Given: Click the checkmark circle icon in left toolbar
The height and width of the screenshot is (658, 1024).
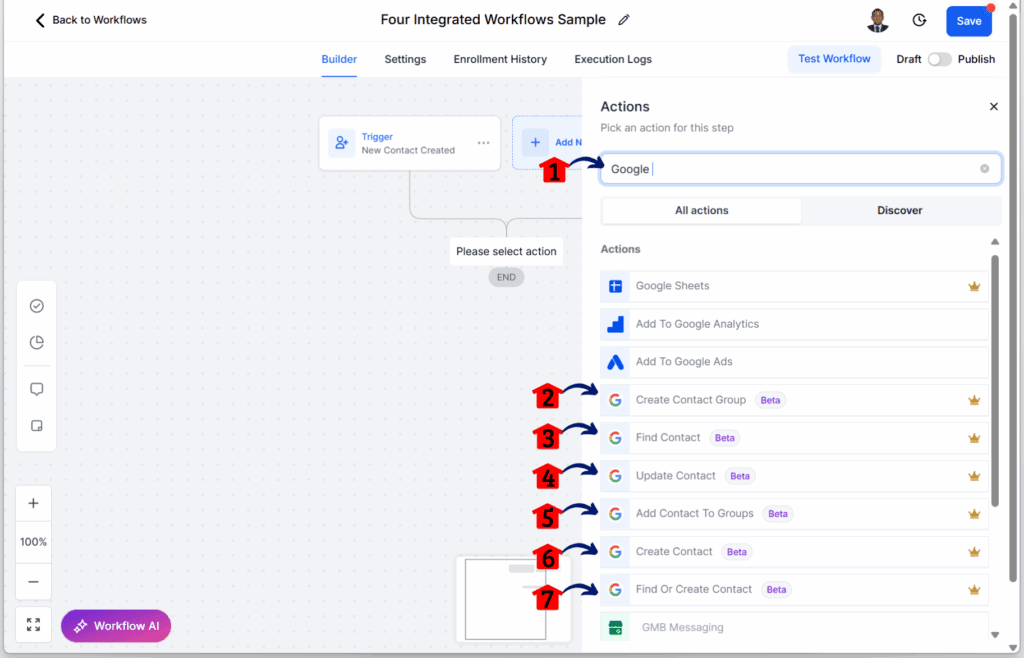Looking at the screenshot, I should click(x=37, y=306).
